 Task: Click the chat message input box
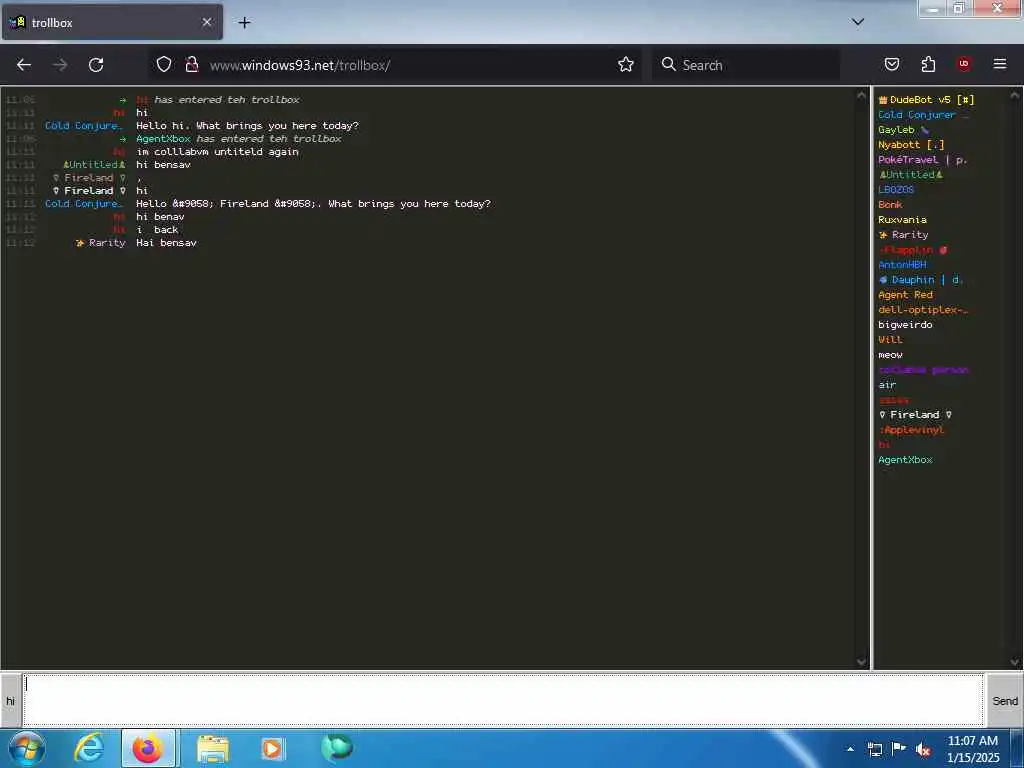point(503,700)
